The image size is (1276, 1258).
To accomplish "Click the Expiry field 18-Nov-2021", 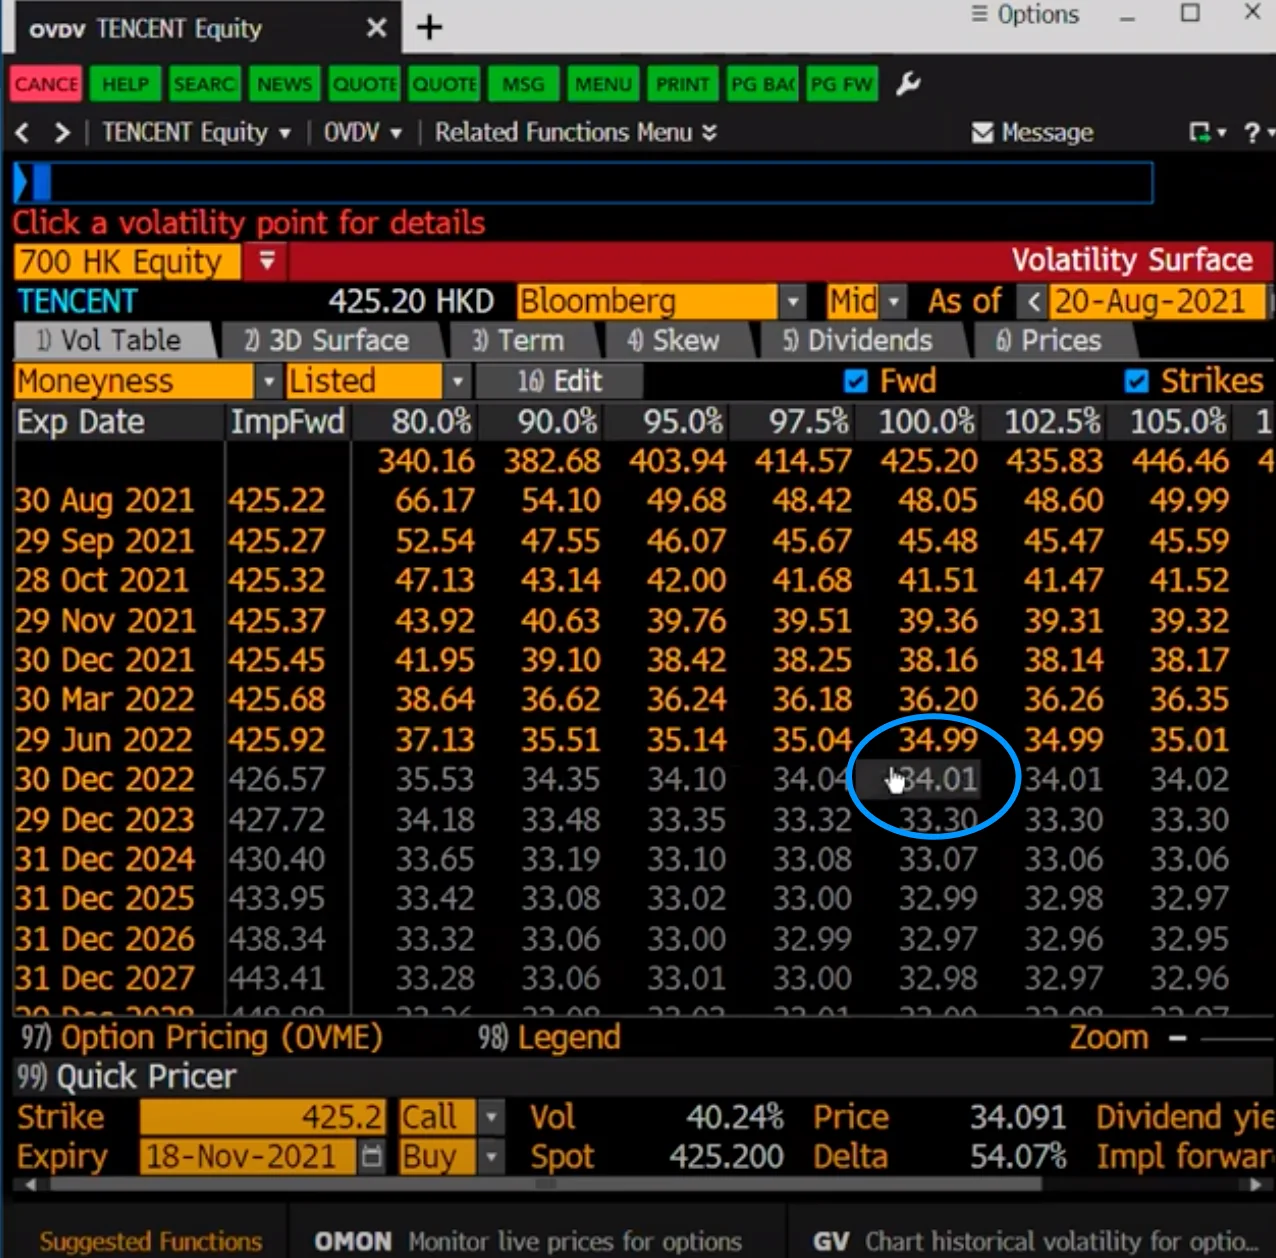I will pos(247,1157).
